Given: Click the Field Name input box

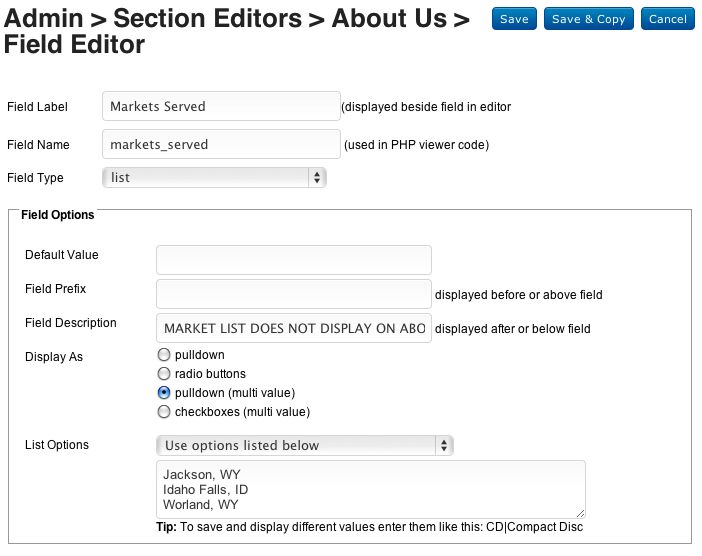Looking at the screenshot, I should [221, 145].
